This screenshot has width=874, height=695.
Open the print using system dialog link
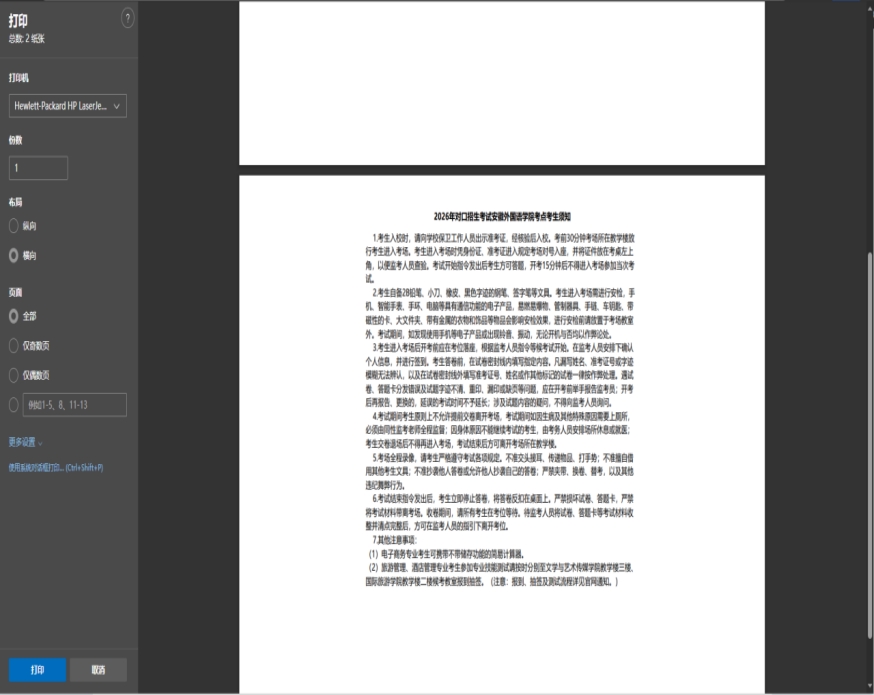point(56,467)
